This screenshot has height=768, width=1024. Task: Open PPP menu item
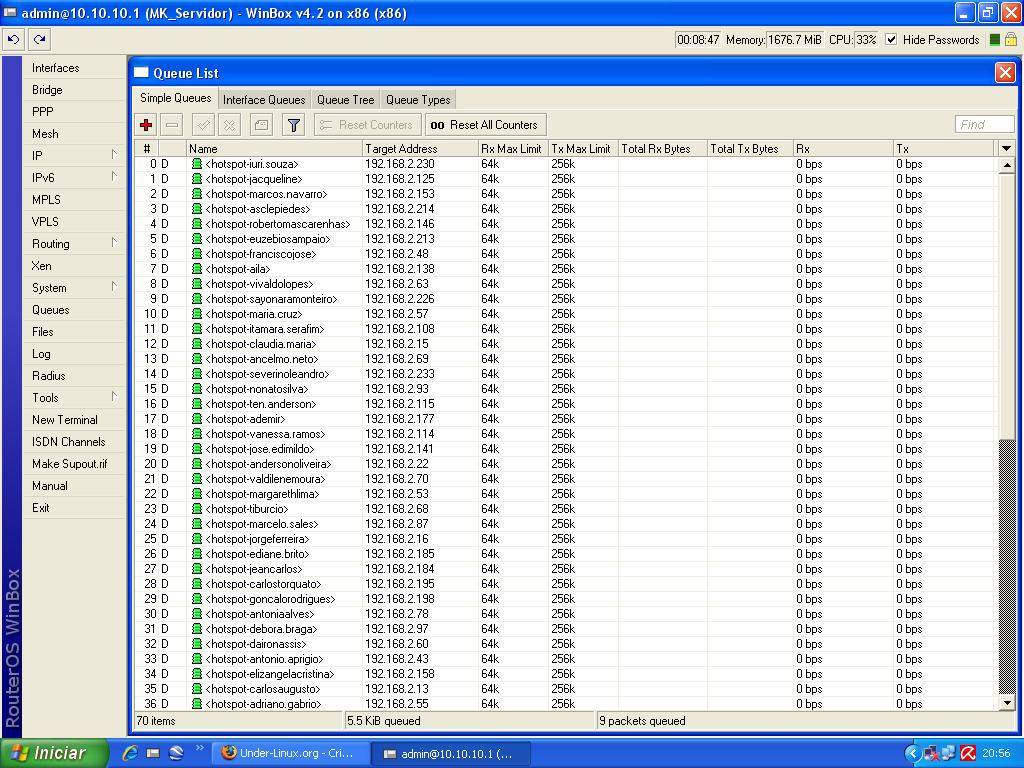click(x=73, y=112)
